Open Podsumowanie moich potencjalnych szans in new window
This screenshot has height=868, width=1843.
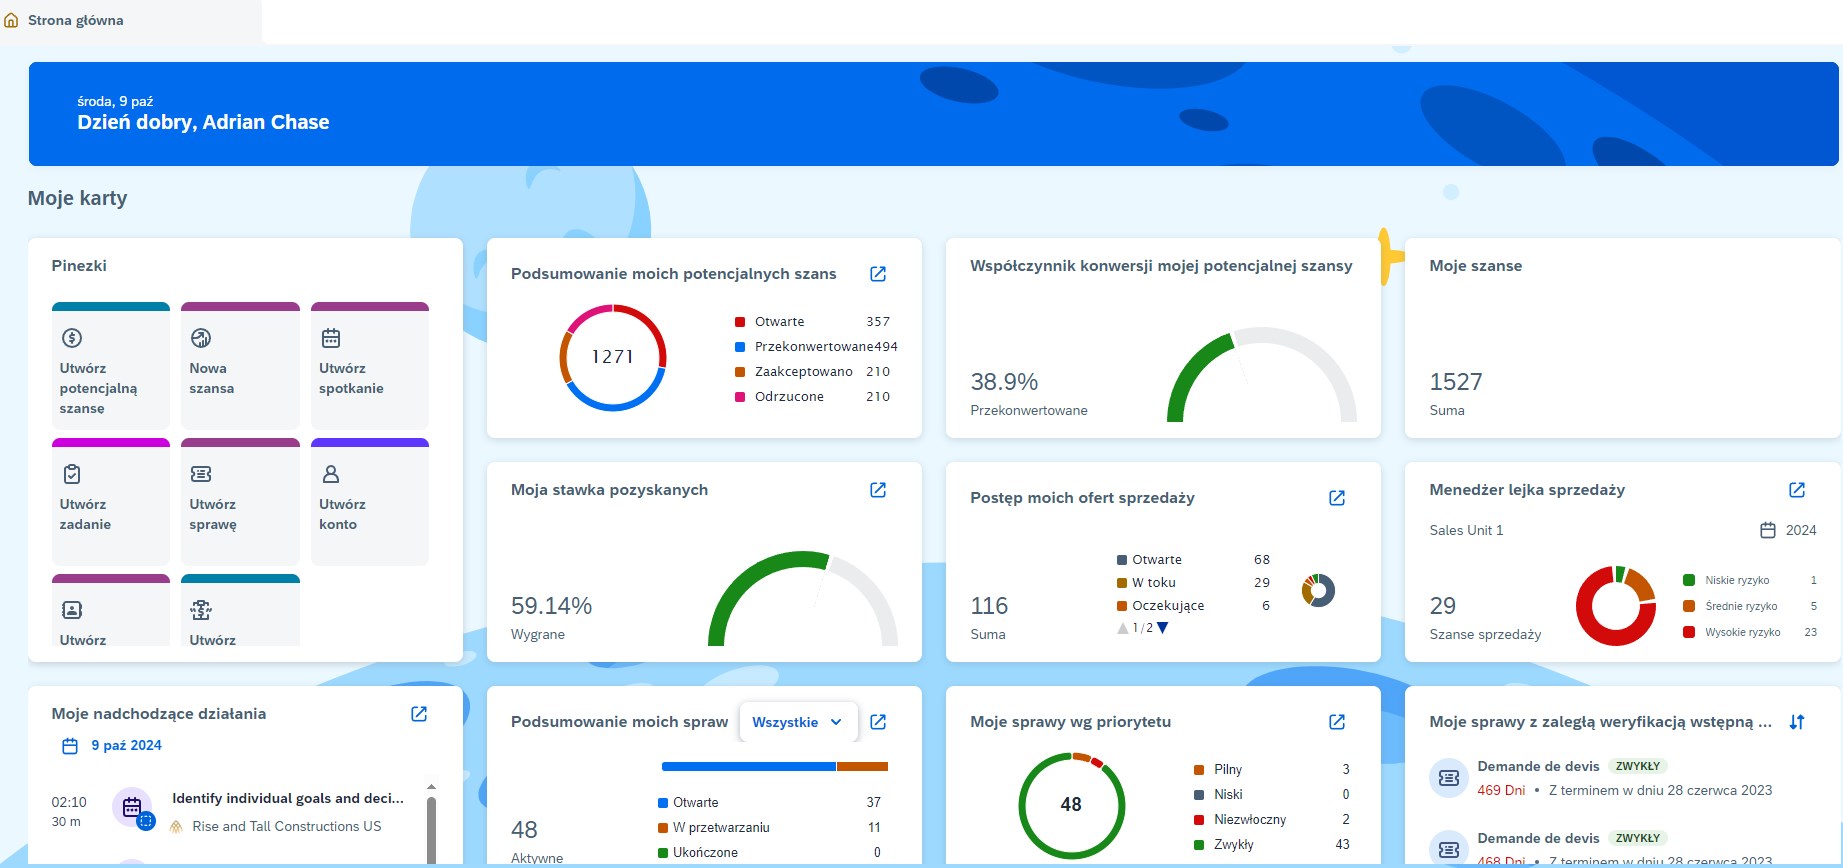878,274
